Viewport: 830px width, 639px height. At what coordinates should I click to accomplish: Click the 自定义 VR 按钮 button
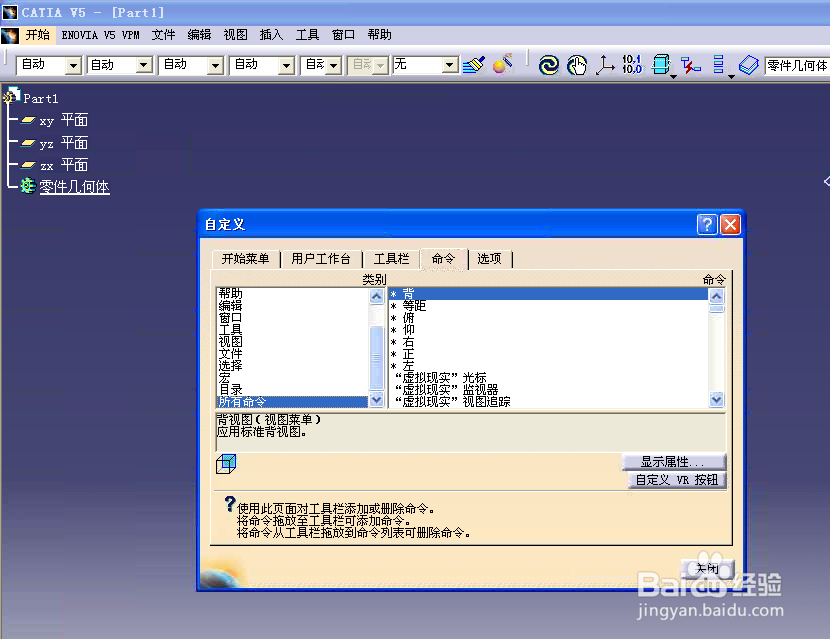677,480
